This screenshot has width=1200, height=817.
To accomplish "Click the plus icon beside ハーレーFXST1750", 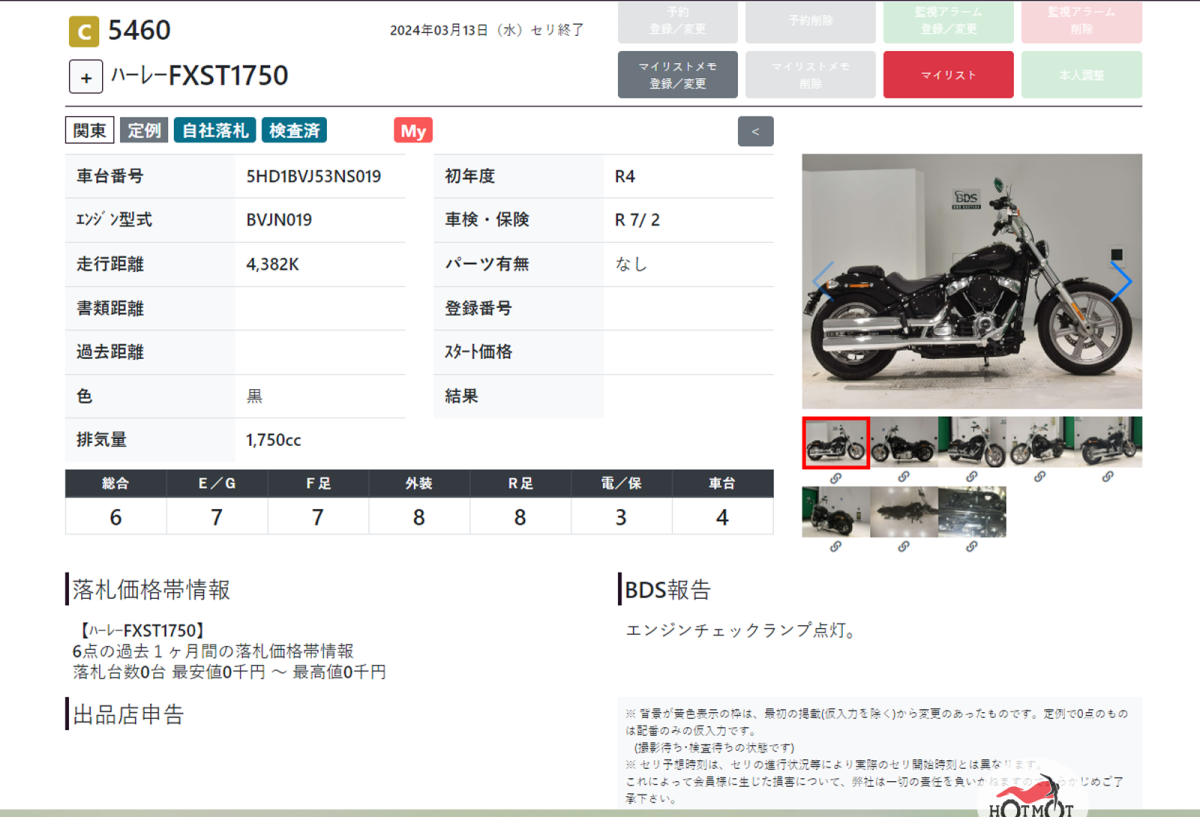I will pyautogui.click(x=86, y=77).
